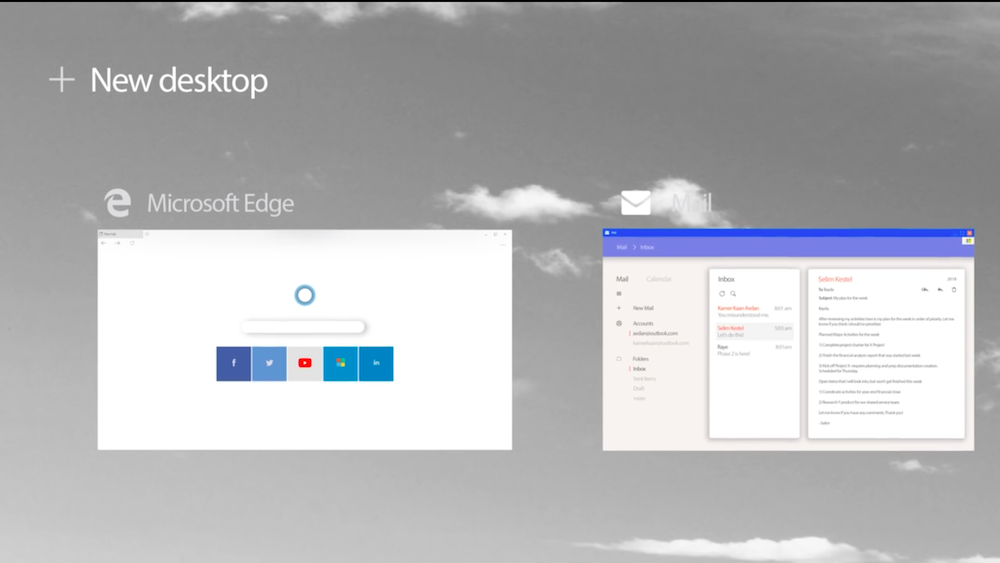
Task: Click the trash icon in message pane
Action: tap(954, 289)
